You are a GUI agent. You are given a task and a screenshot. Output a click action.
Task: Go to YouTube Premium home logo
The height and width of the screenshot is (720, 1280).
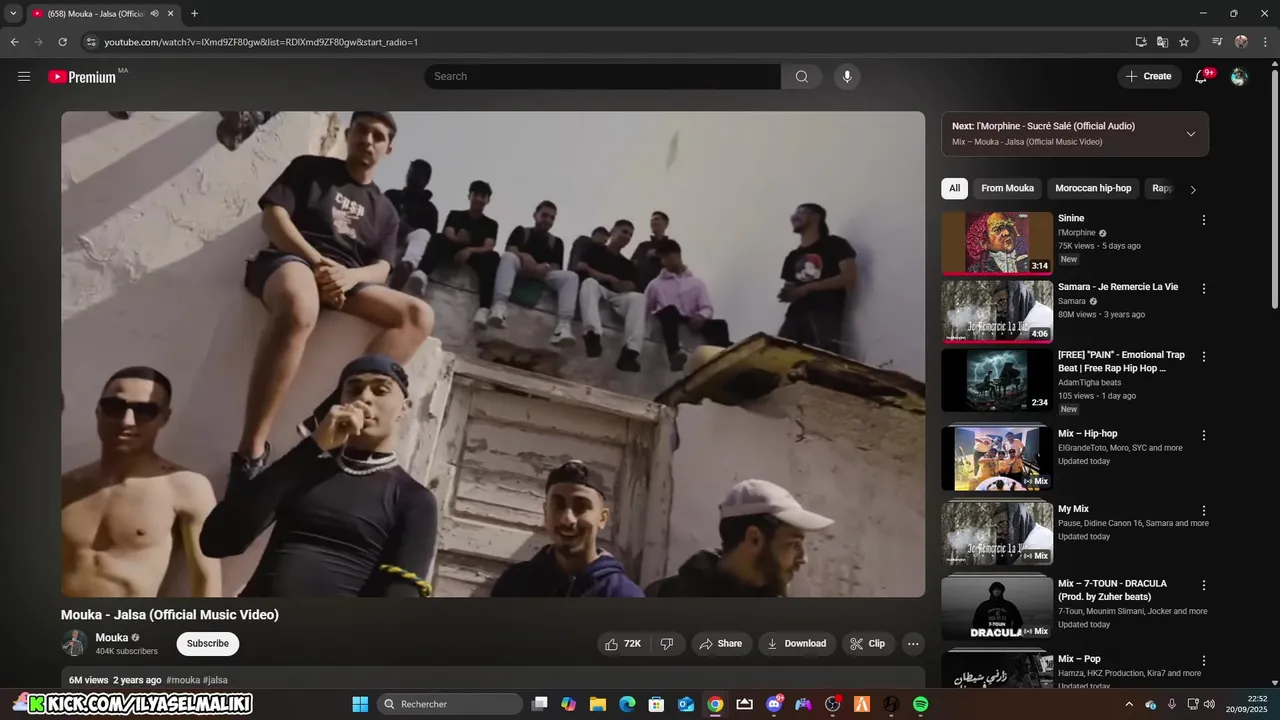82,76
